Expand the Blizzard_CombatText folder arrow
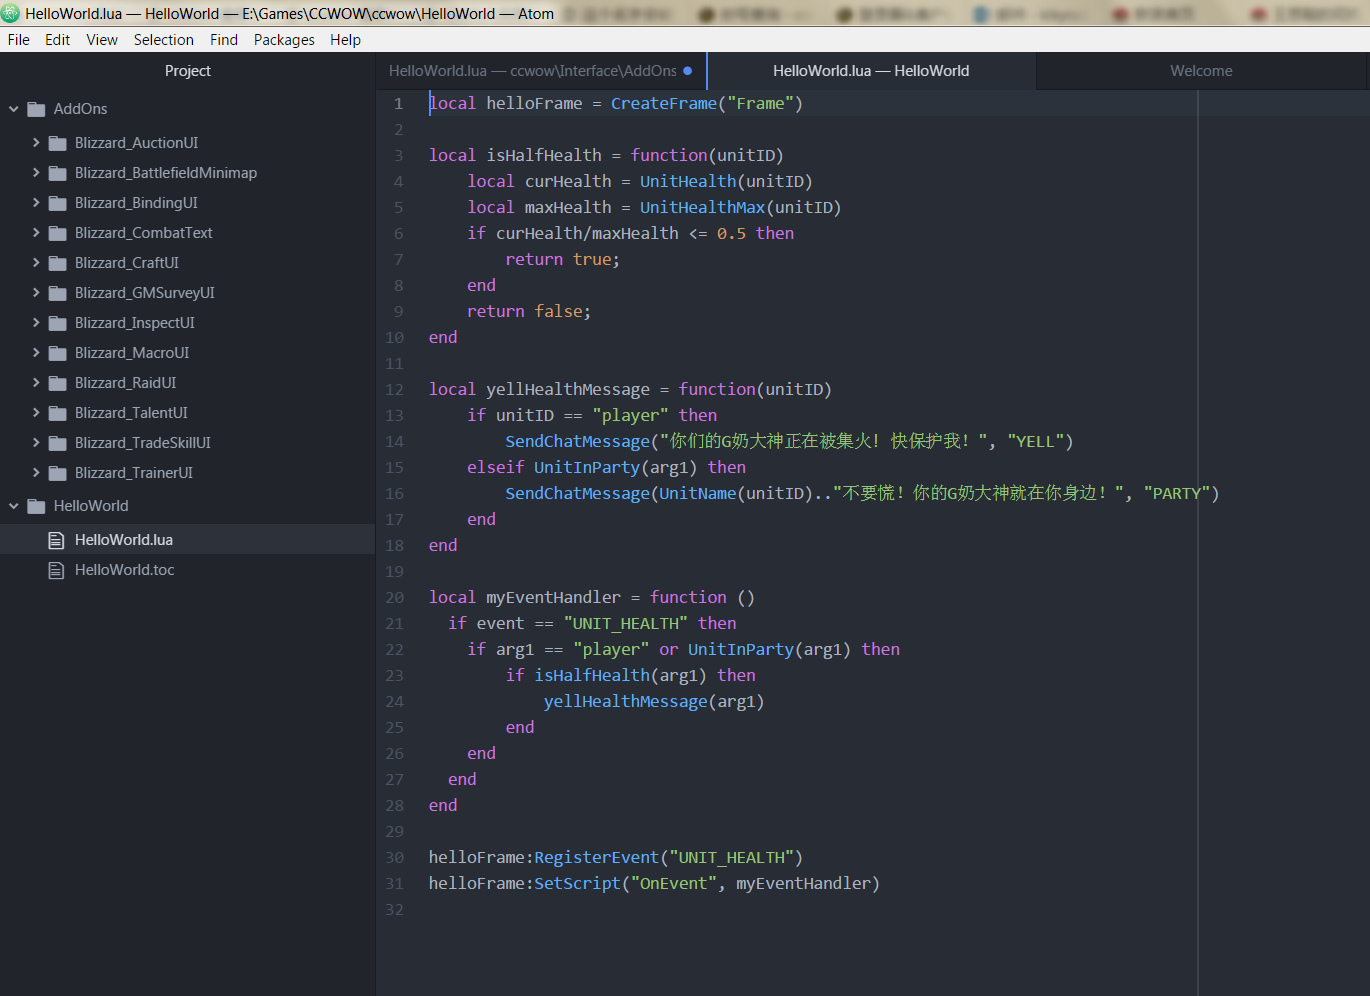 pyautogui.click(x=36, y=233)
